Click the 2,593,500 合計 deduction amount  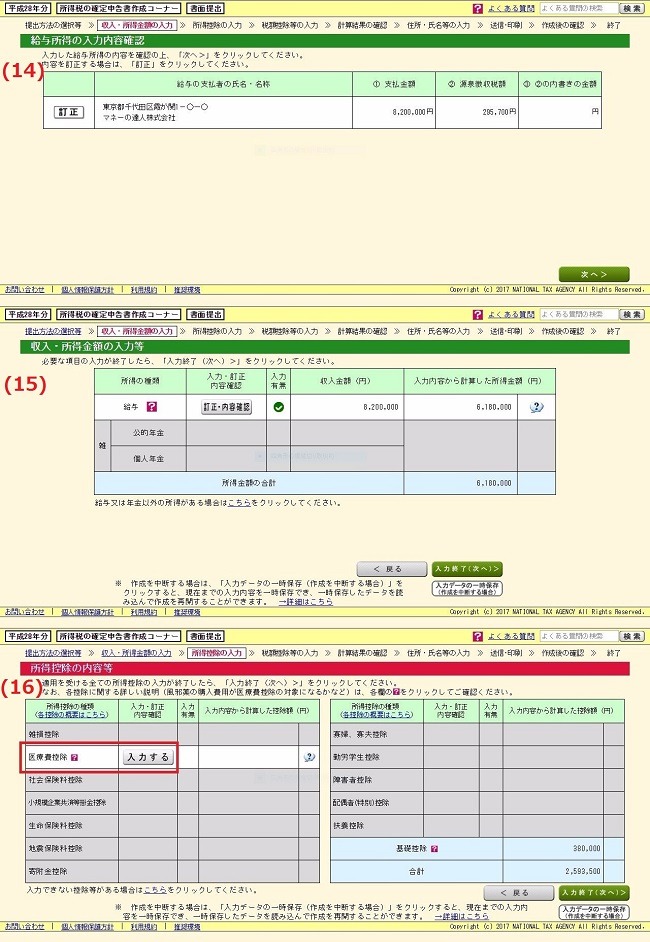[x=583, y=871]
